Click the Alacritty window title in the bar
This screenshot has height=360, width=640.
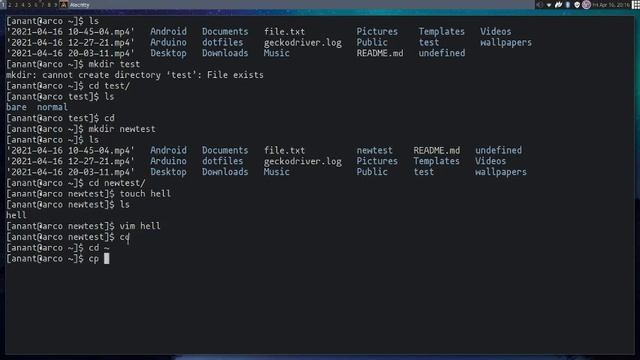(80, 5)
